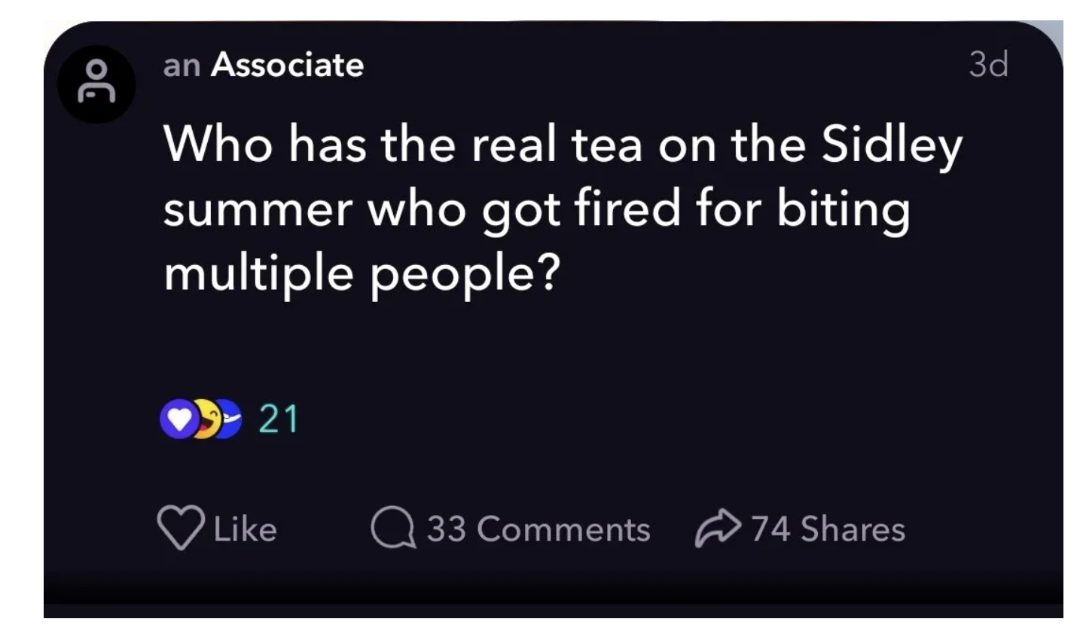
Task: View reactions via the 21 count
Action: click(278, 420)
